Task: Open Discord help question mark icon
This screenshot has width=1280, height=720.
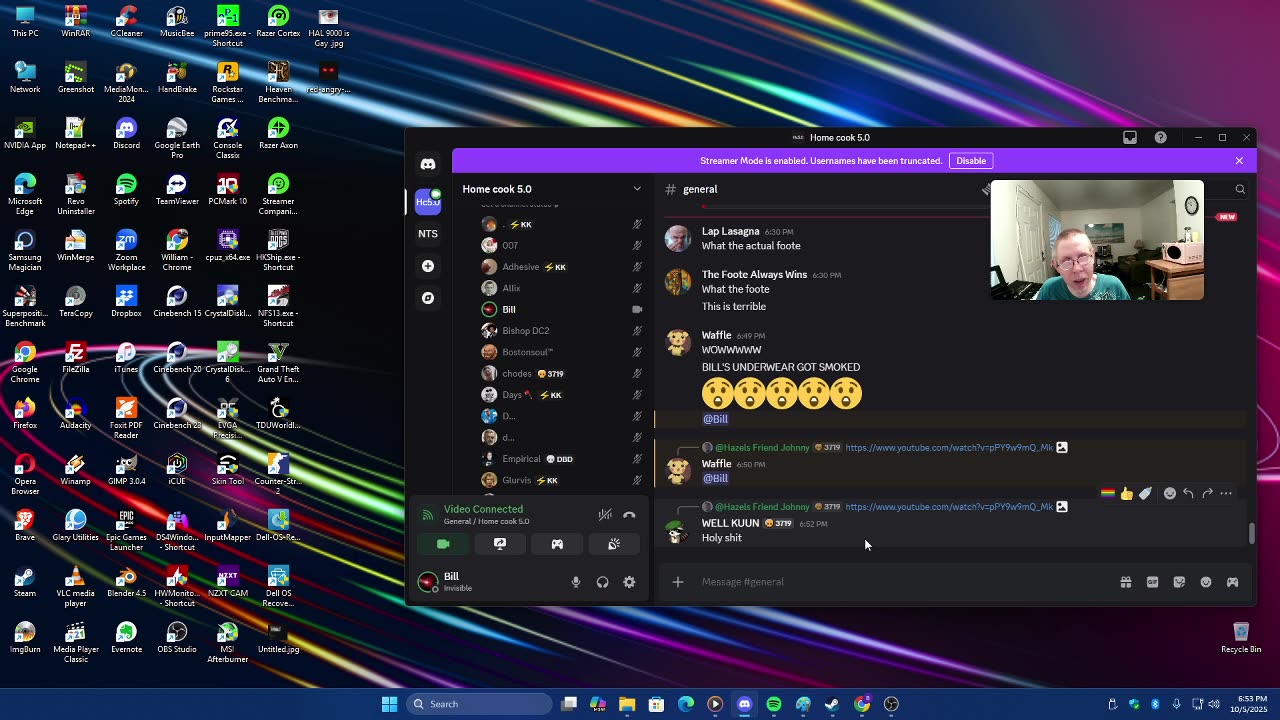Action: tap(1160, 138)
